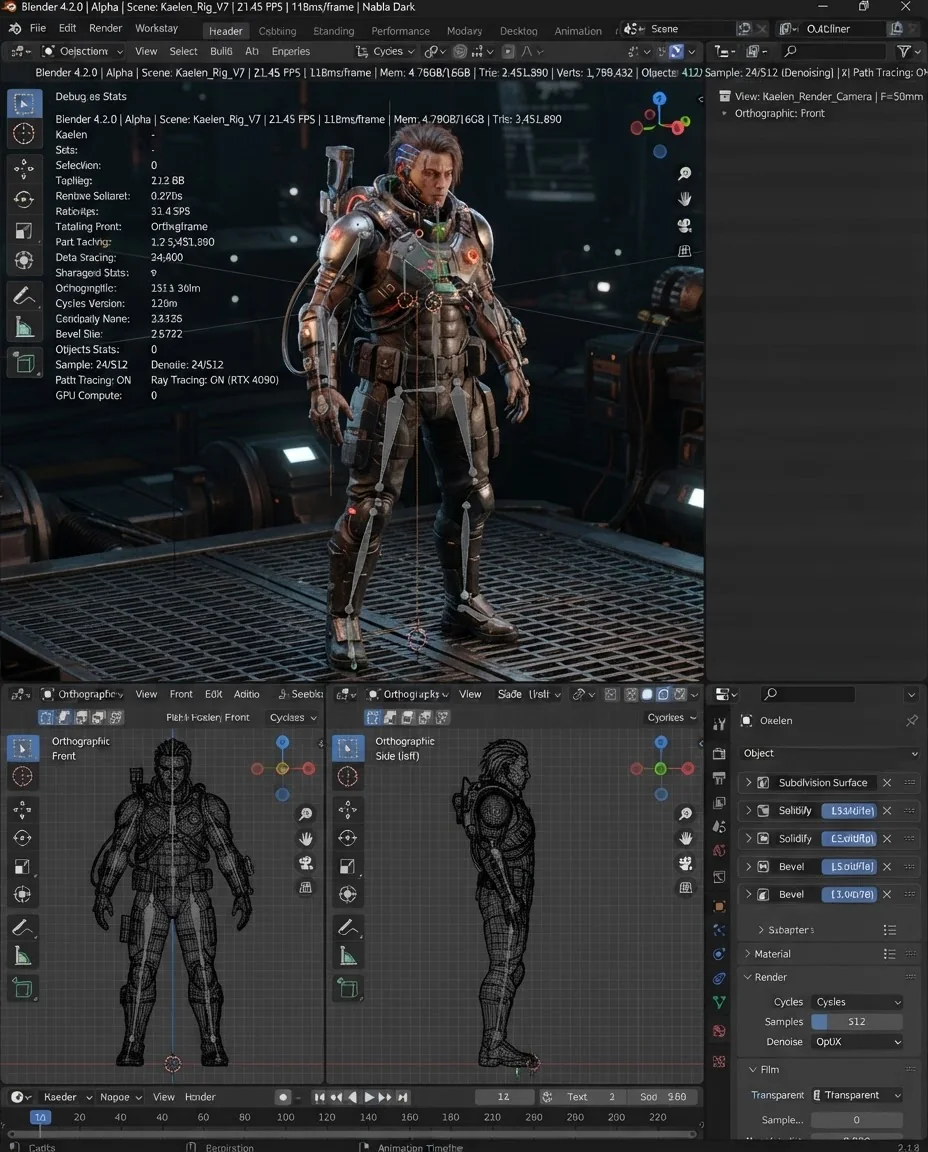Open the Tool properties tab icon
This screenshot has width=928, height=1152.
pyautogui.click(x=719, y=724)
